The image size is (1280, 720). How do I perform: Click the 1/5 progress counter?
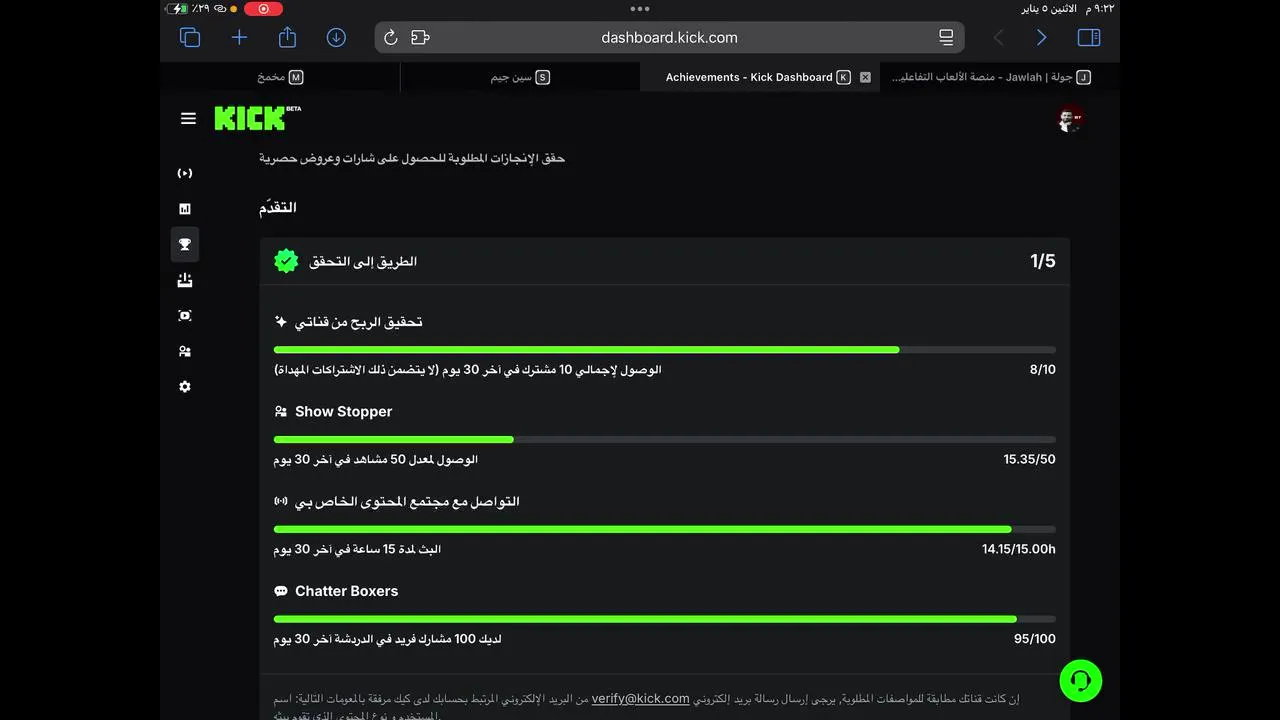click(1043, 261)
